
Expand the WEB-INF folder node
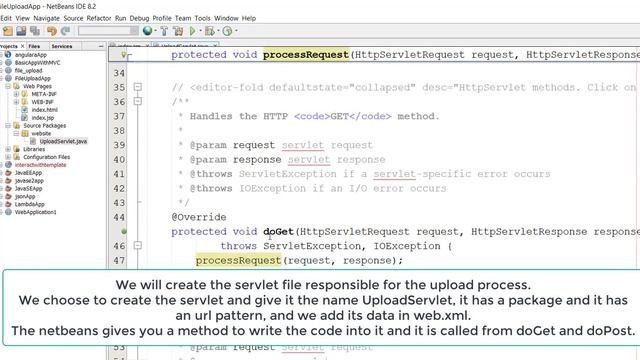tap(16, 102)
